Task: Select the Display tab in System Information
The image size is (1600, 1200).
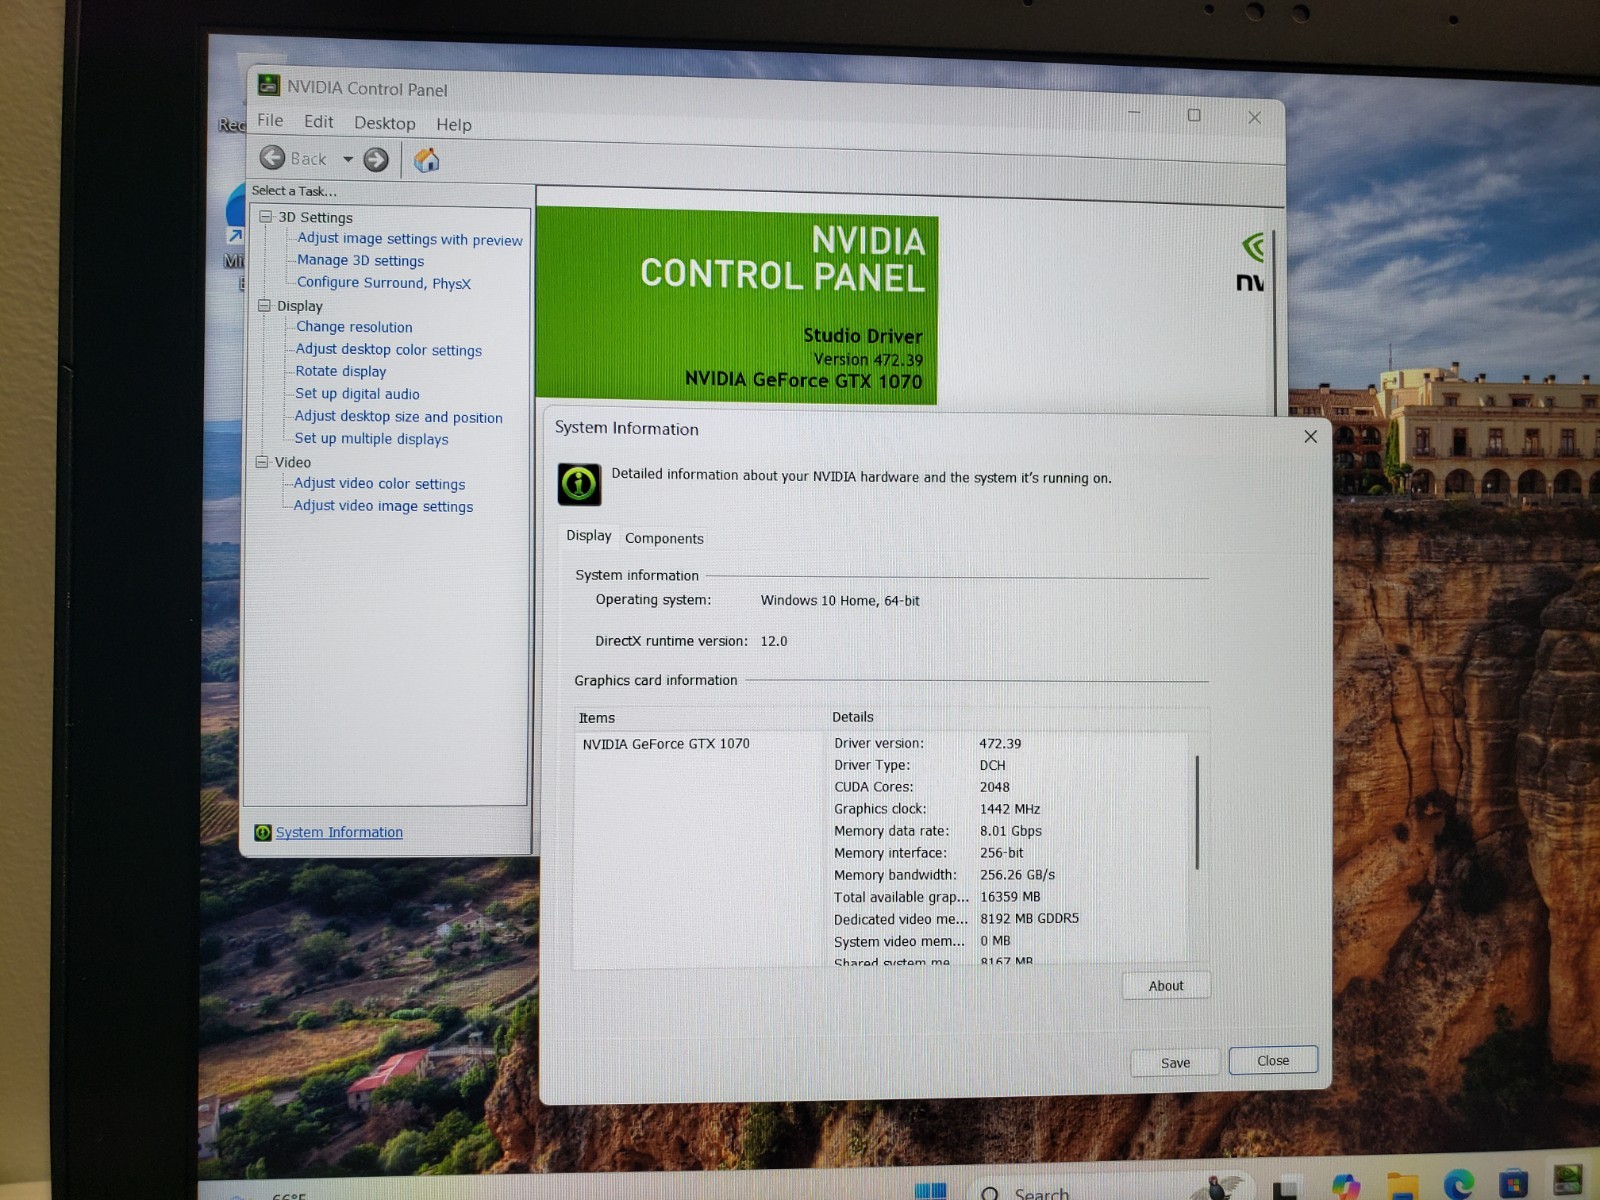Action: tap(589, 535)
